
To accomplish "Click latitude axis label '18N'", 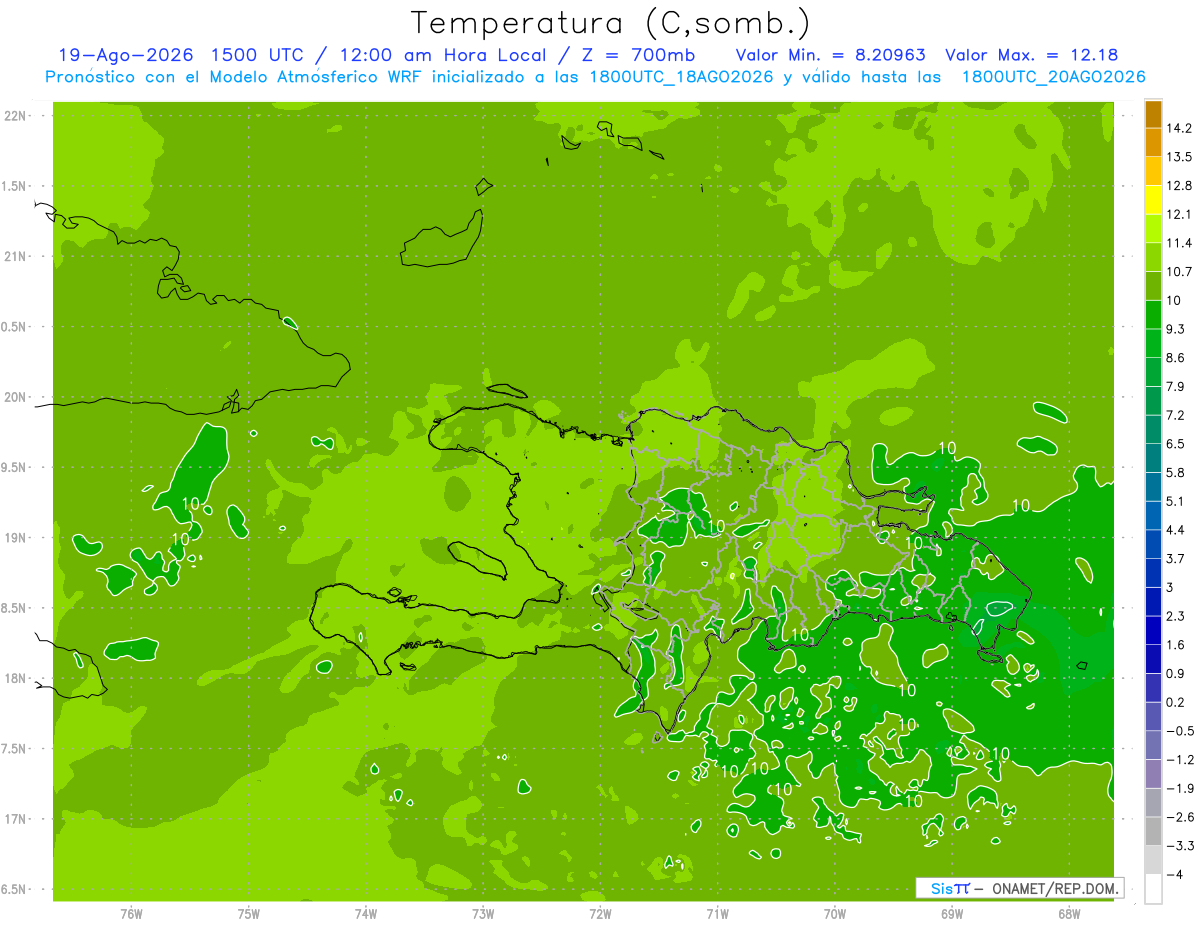I will click(17, 679).
